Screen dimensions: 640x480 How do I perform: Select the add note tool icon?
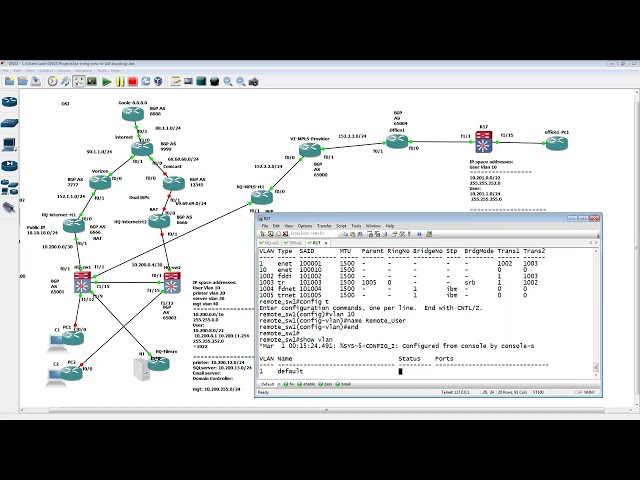[176, 82]
